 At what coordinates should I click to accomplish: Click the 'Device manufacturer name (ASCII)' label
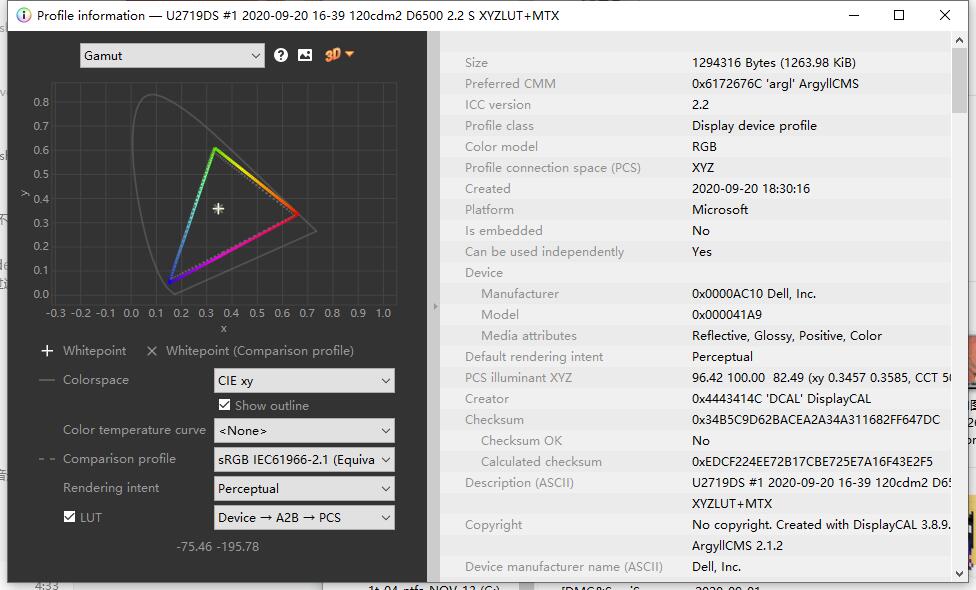tap(564, 566)
